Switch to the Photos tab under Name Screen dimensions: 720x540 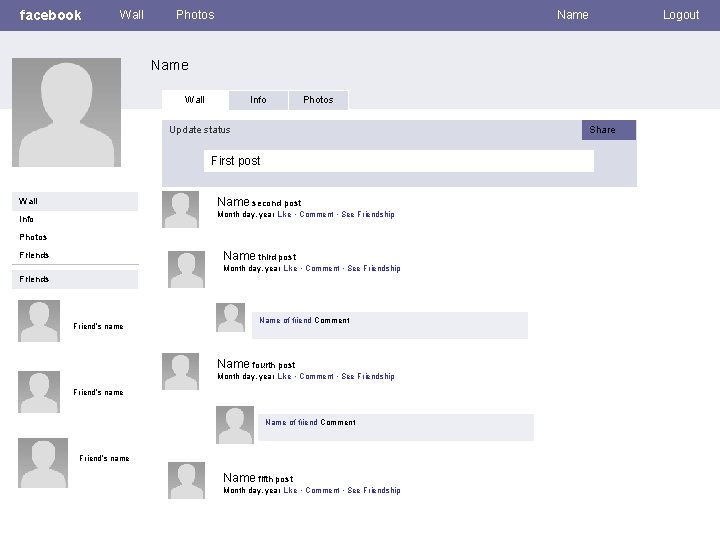tap(318, 100)
